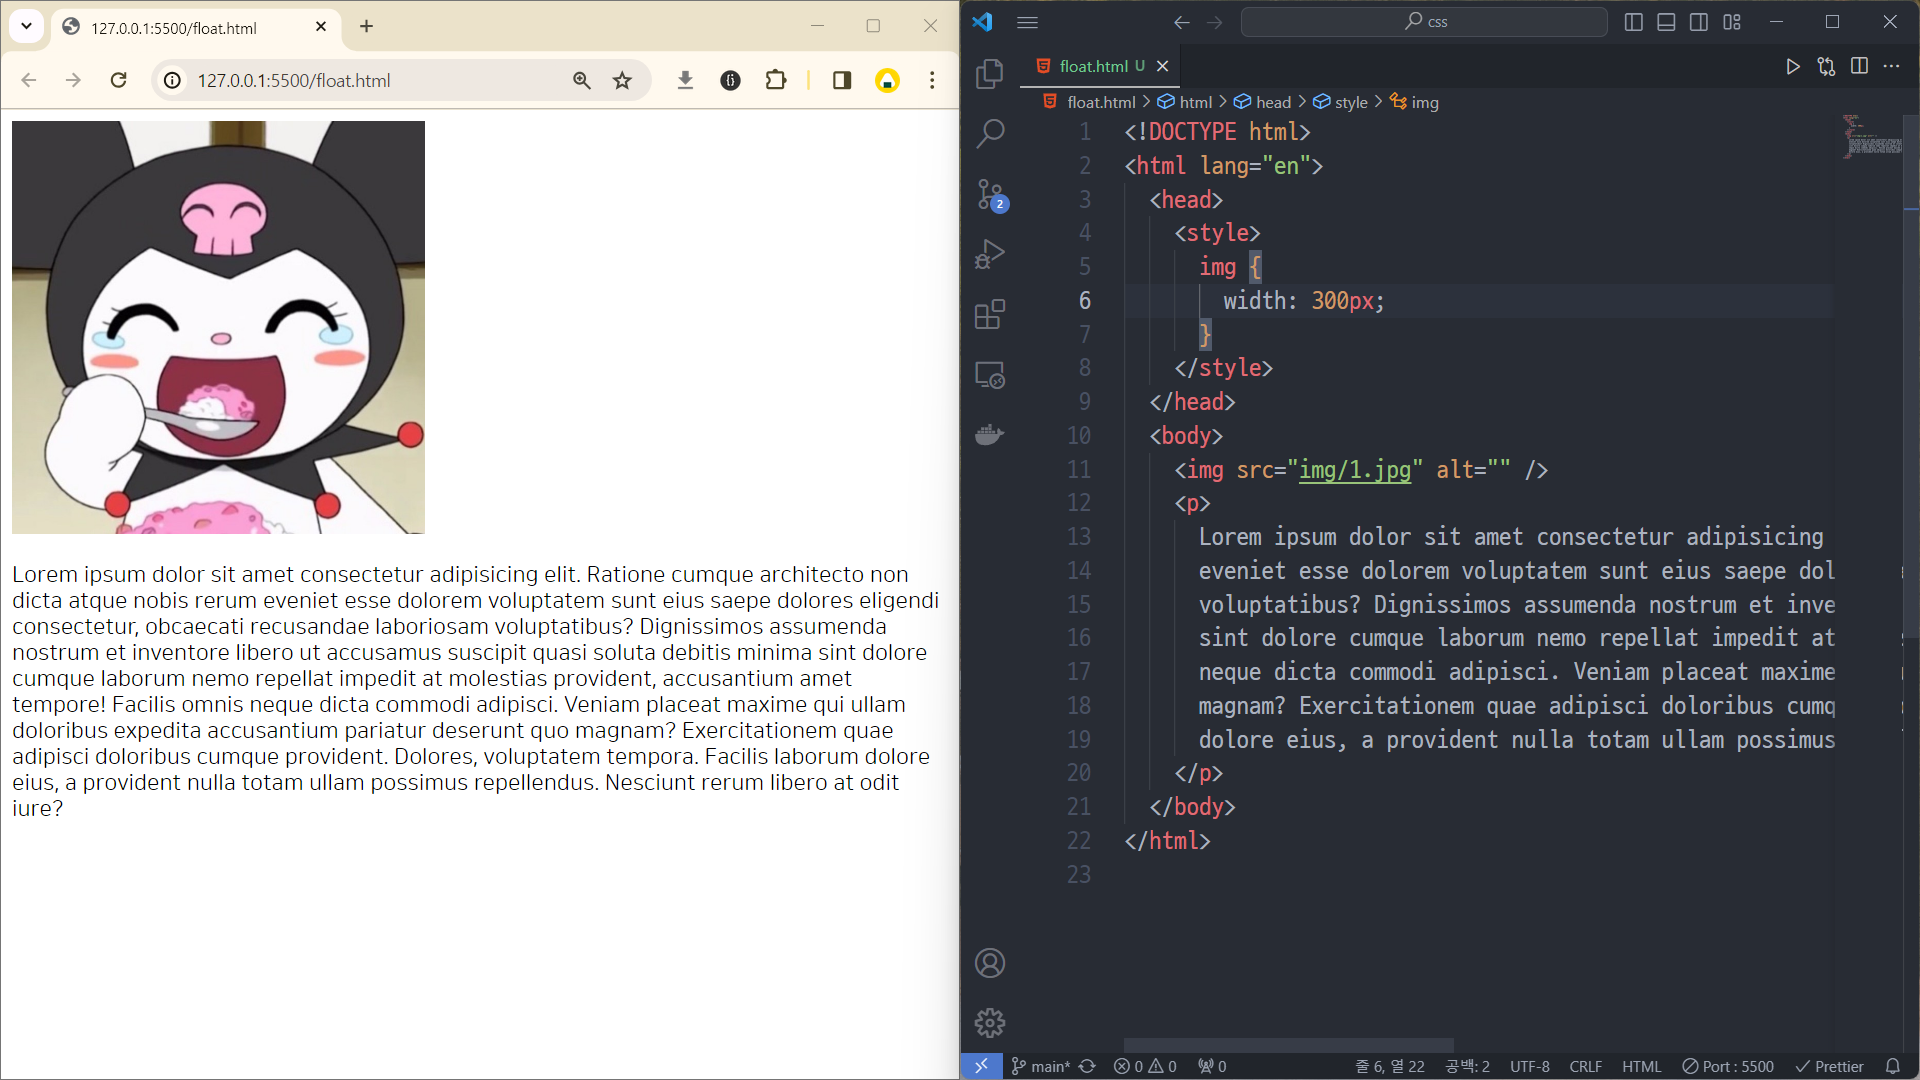Open Run and Debug view

tap(989, 254)
